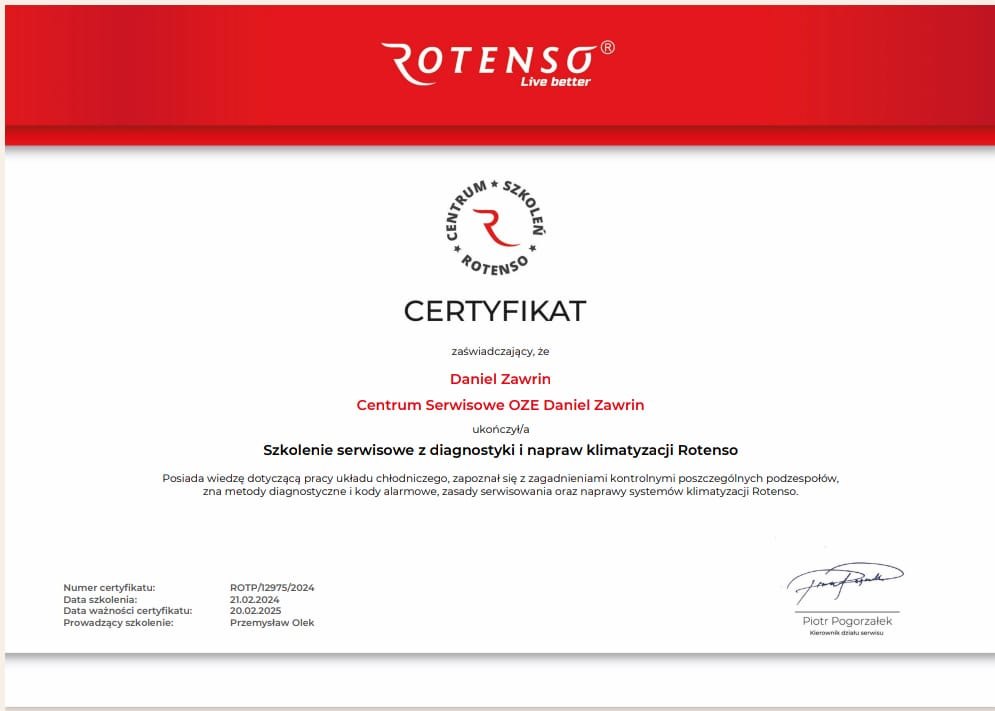Click the certificate number ROTP/12975/2024
Image resolution: width=995 pixels, height=711 pixels.
click(272, 588)
